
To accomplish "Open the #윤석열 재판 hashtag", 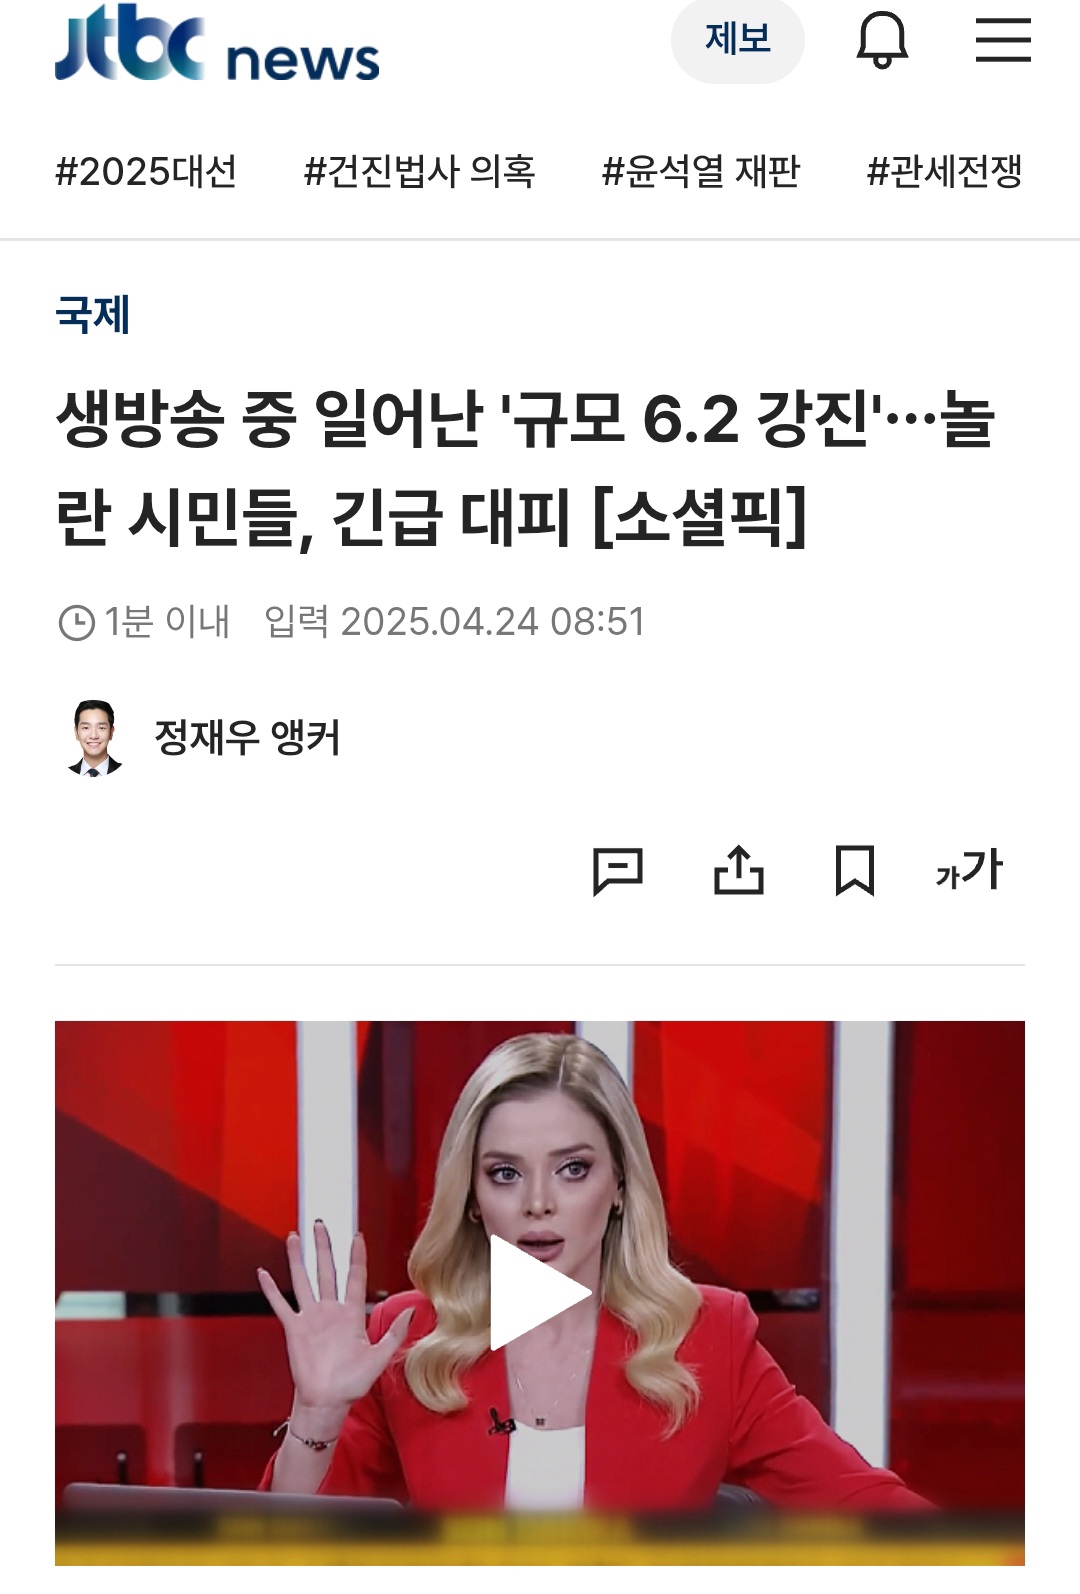I will 701,172.
